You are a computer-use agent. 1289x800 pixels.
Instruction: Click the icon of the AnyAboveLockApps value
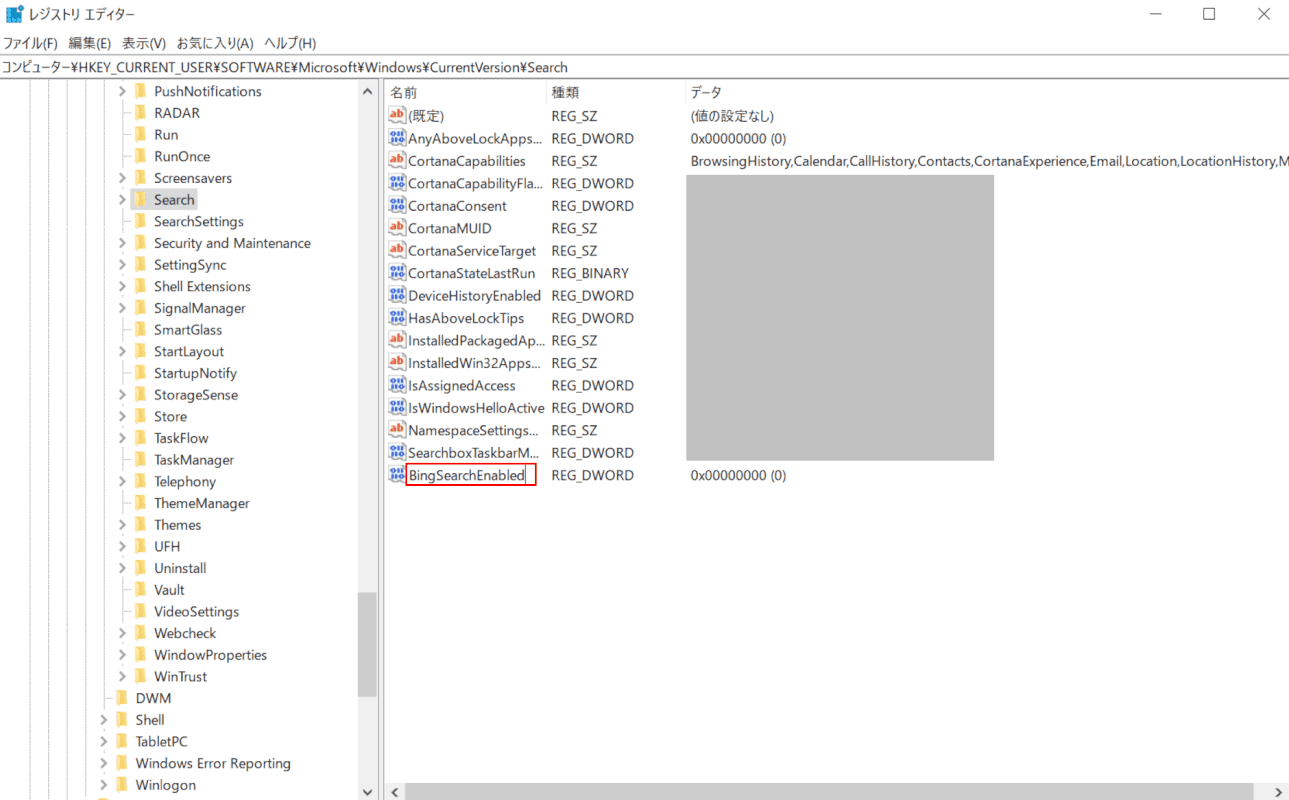tap(397, 139)
